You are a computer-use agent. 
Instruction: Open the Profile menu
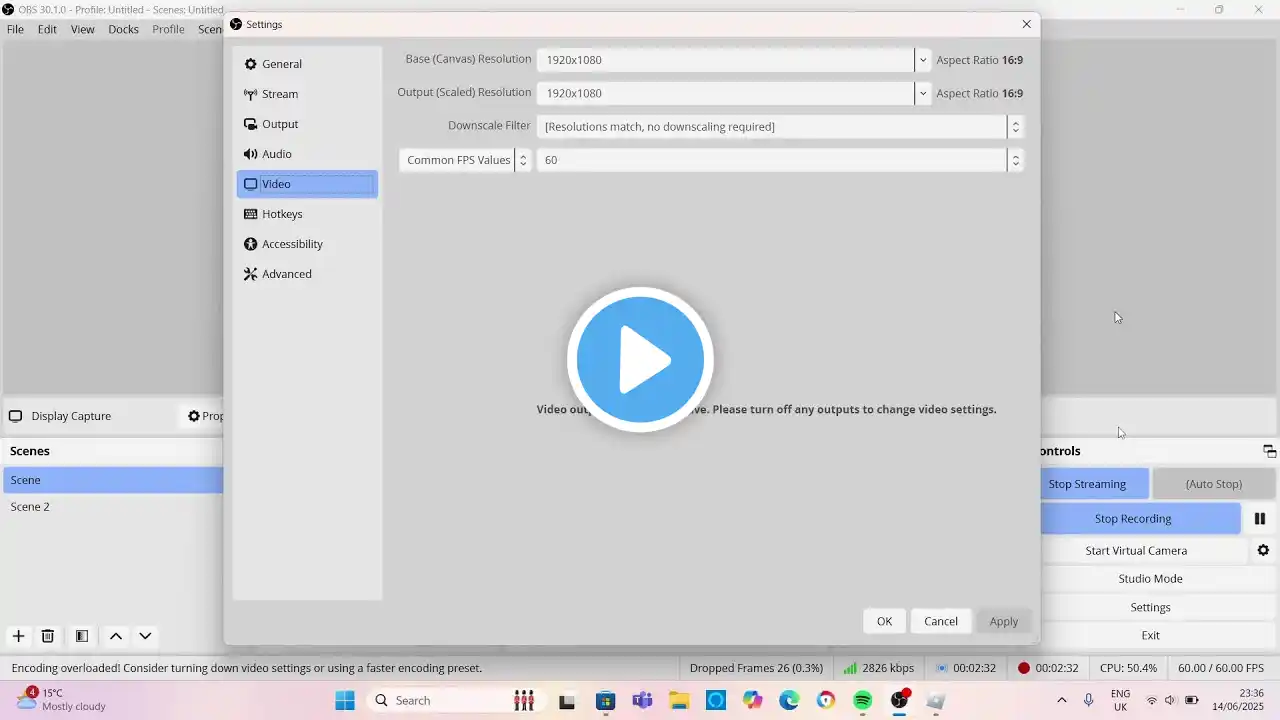[x=168, y=29]
